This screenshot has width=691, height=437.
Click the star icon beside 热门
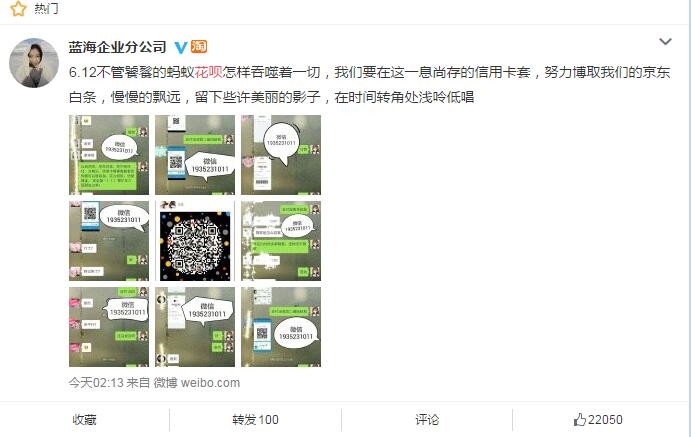18,8
